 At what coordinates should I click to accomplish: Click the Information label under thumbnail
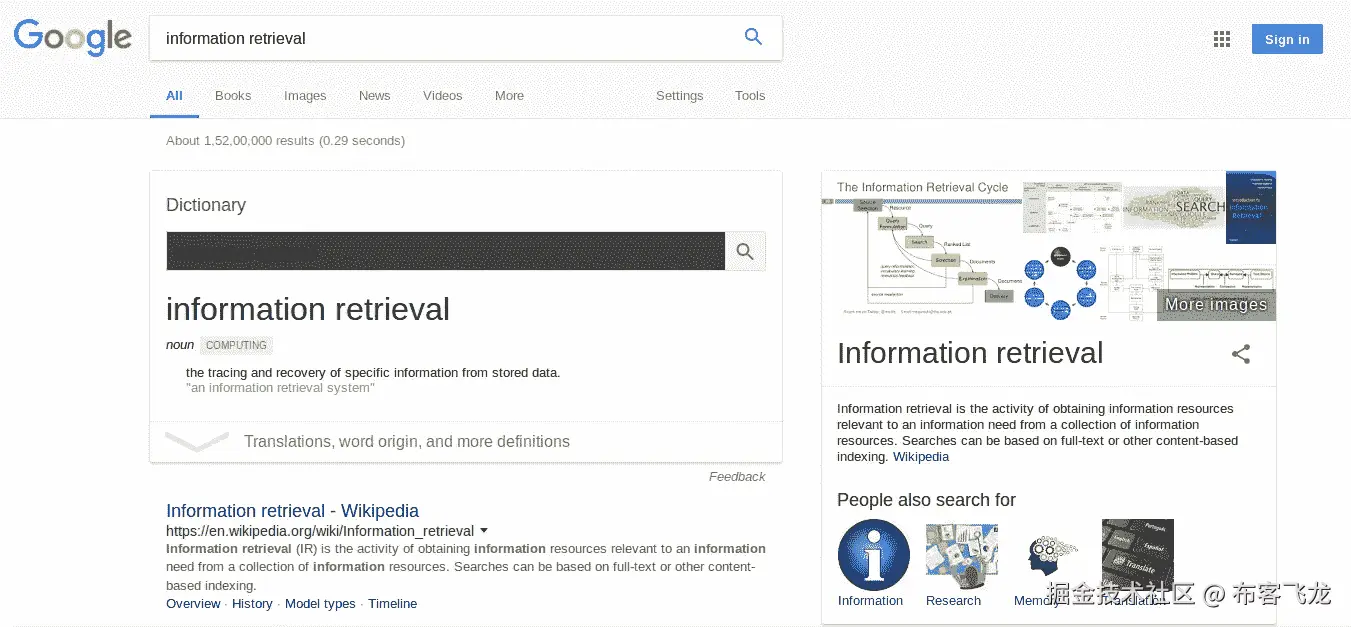870,601
